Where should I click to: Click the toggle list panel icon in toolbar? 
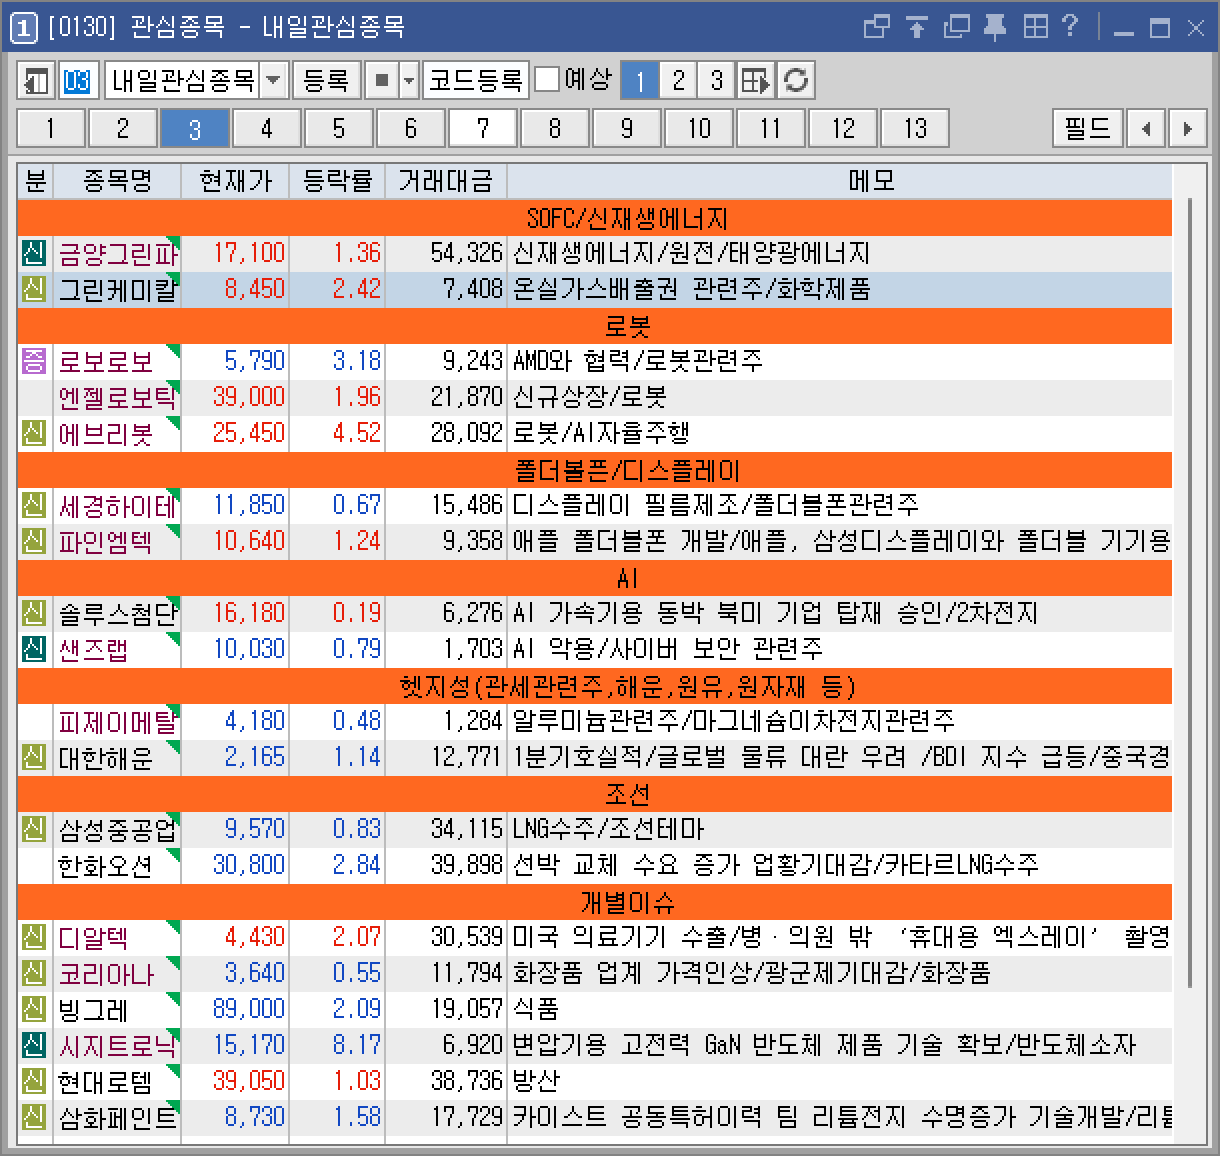pos(36,80)
